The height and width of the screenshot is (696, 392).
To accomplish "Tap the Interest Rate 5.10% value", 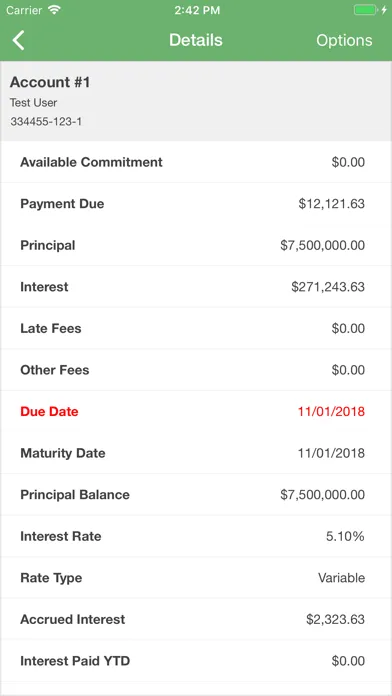I will click(x=345, y=537).
